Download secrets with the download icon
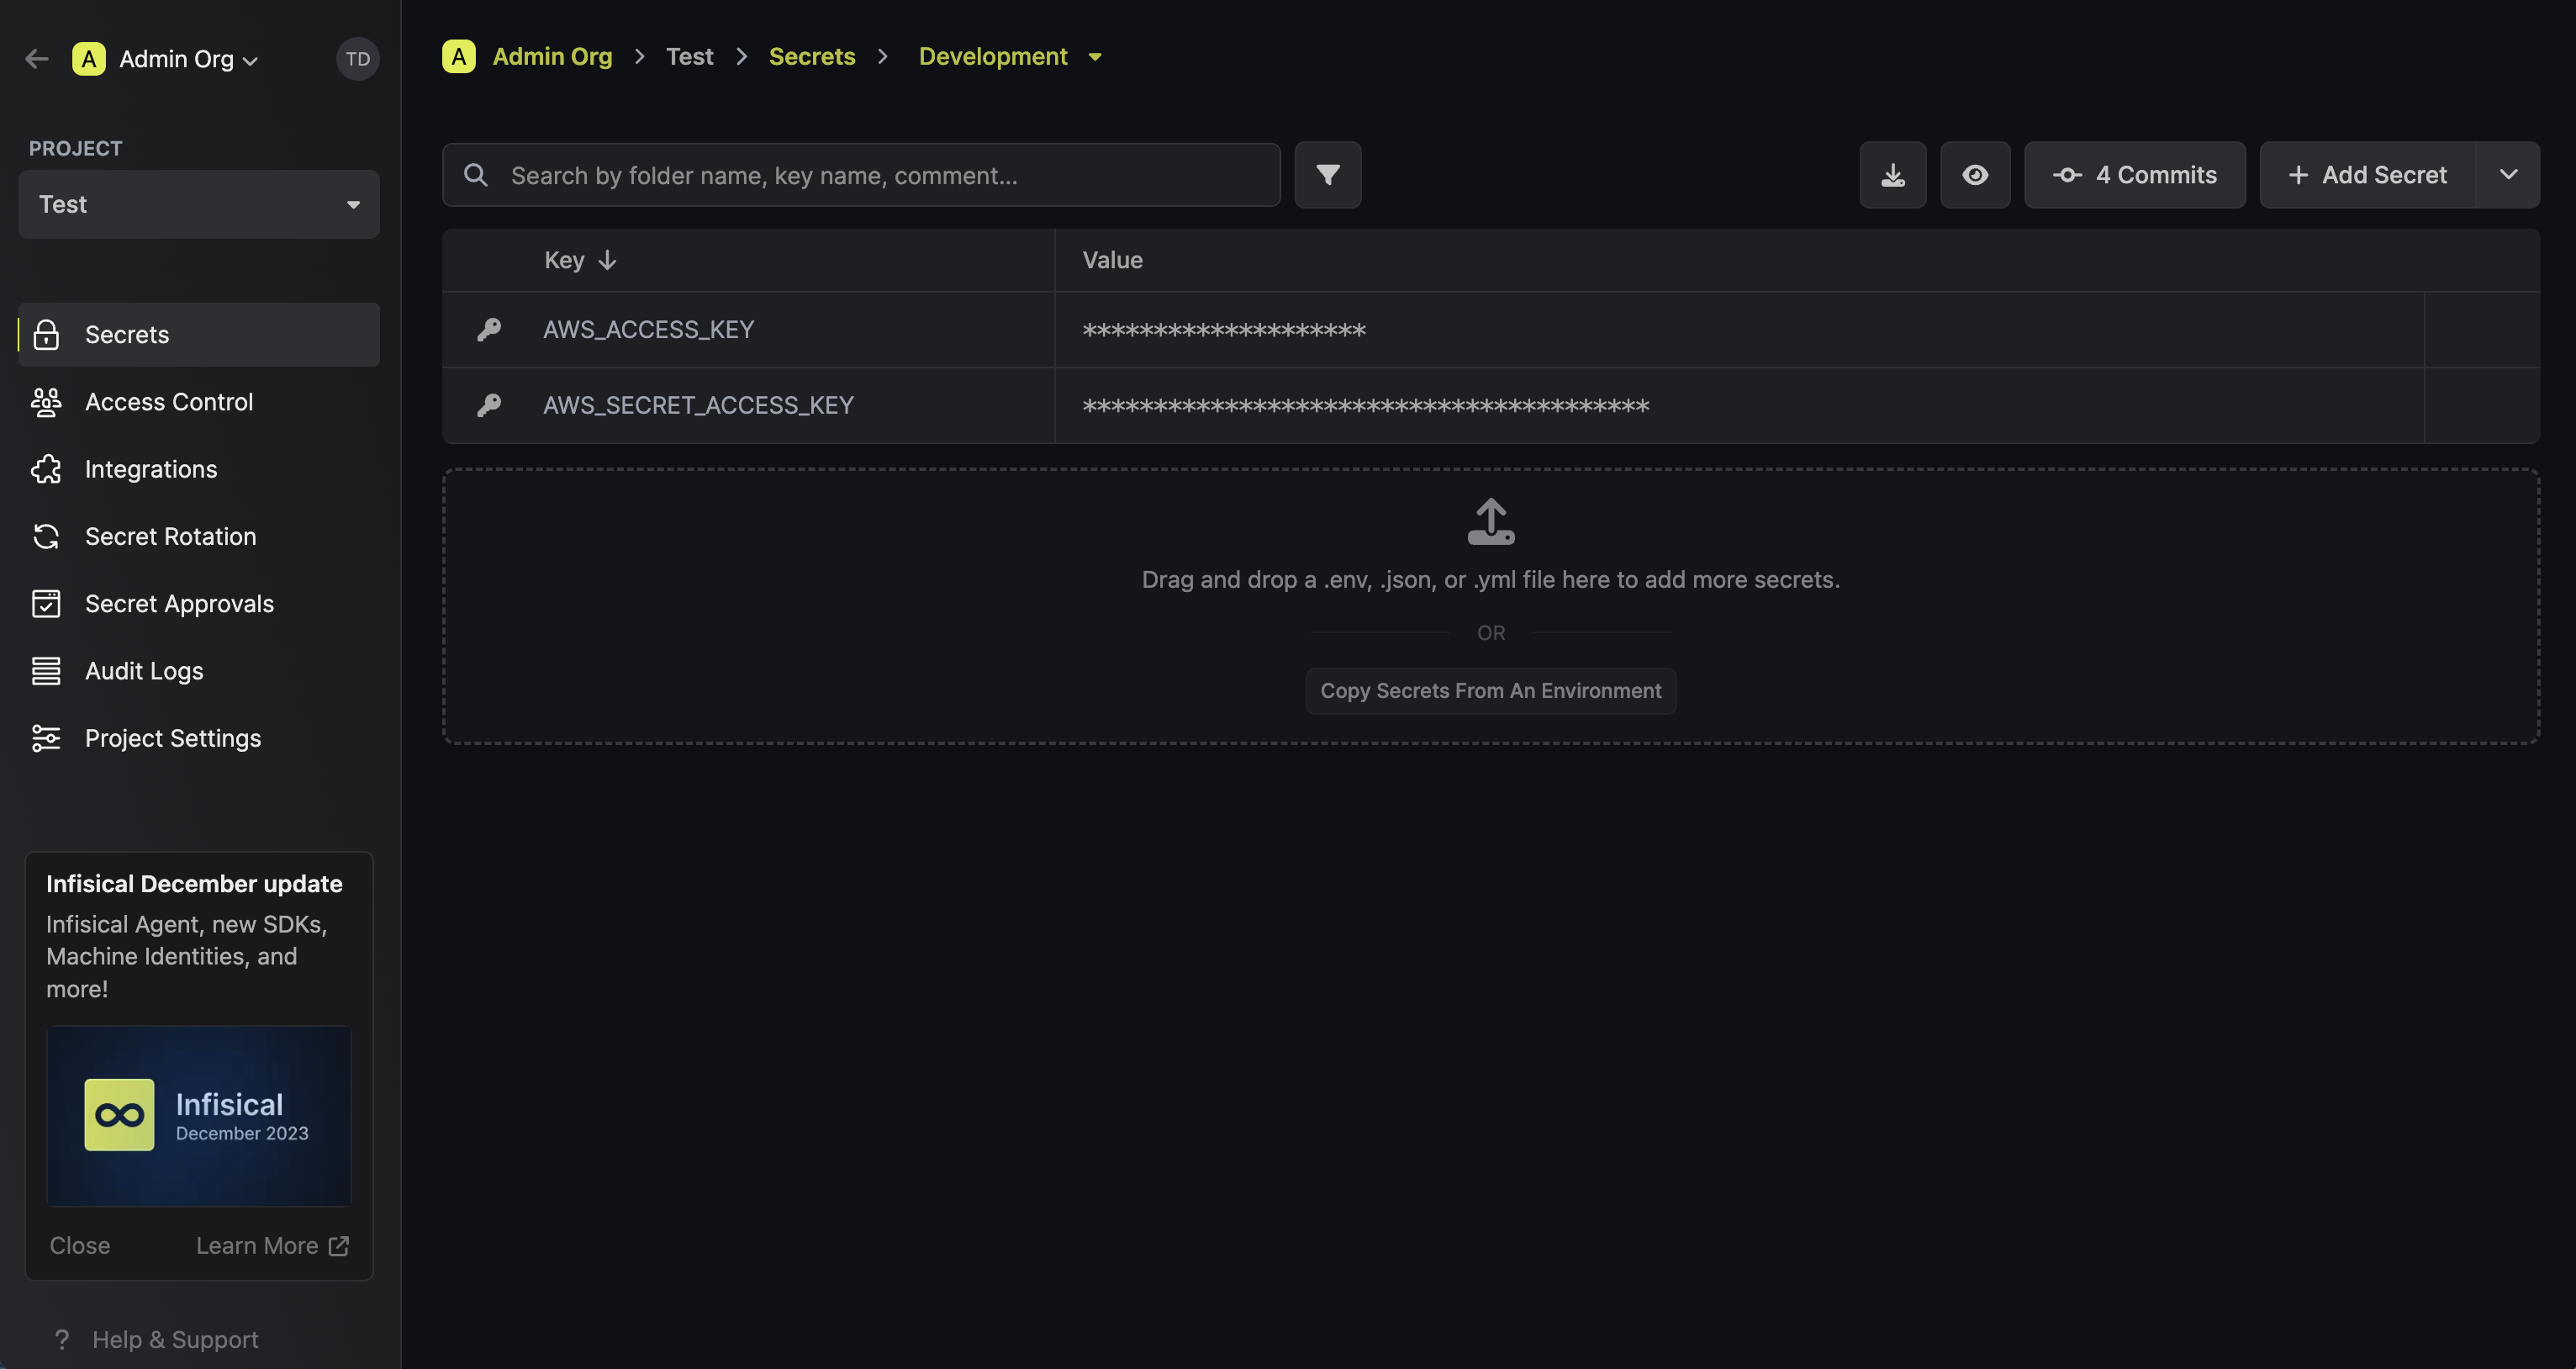This screenshot has width=2576, height=1369. tap(1893, 175)
